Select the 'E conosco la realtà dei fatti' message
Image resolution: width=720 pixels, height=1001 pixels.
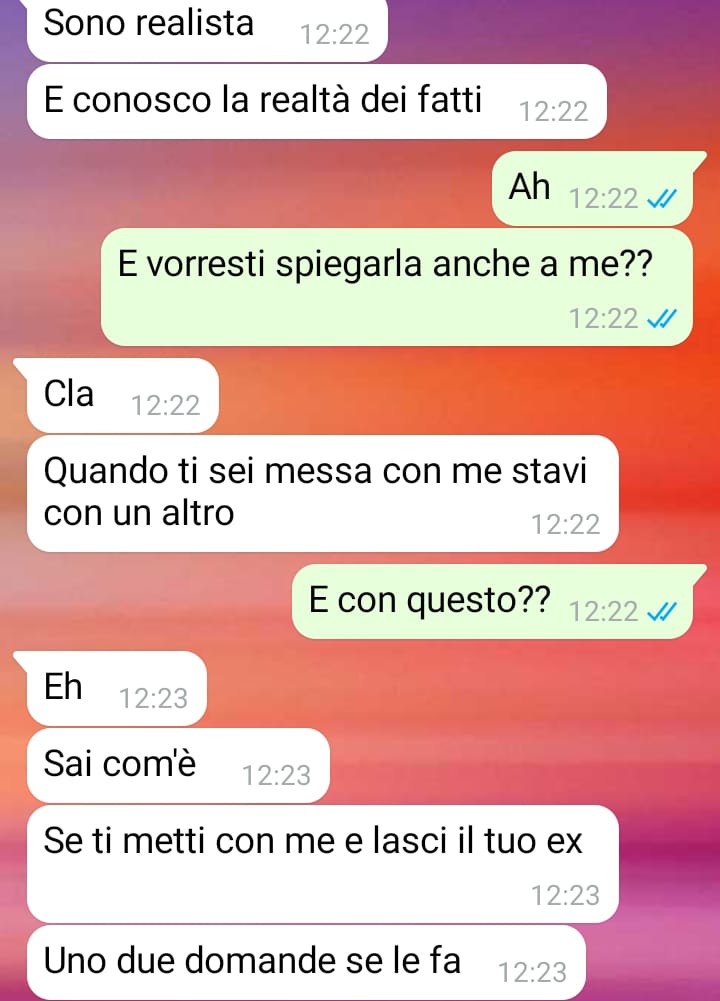tap(317, 102)
